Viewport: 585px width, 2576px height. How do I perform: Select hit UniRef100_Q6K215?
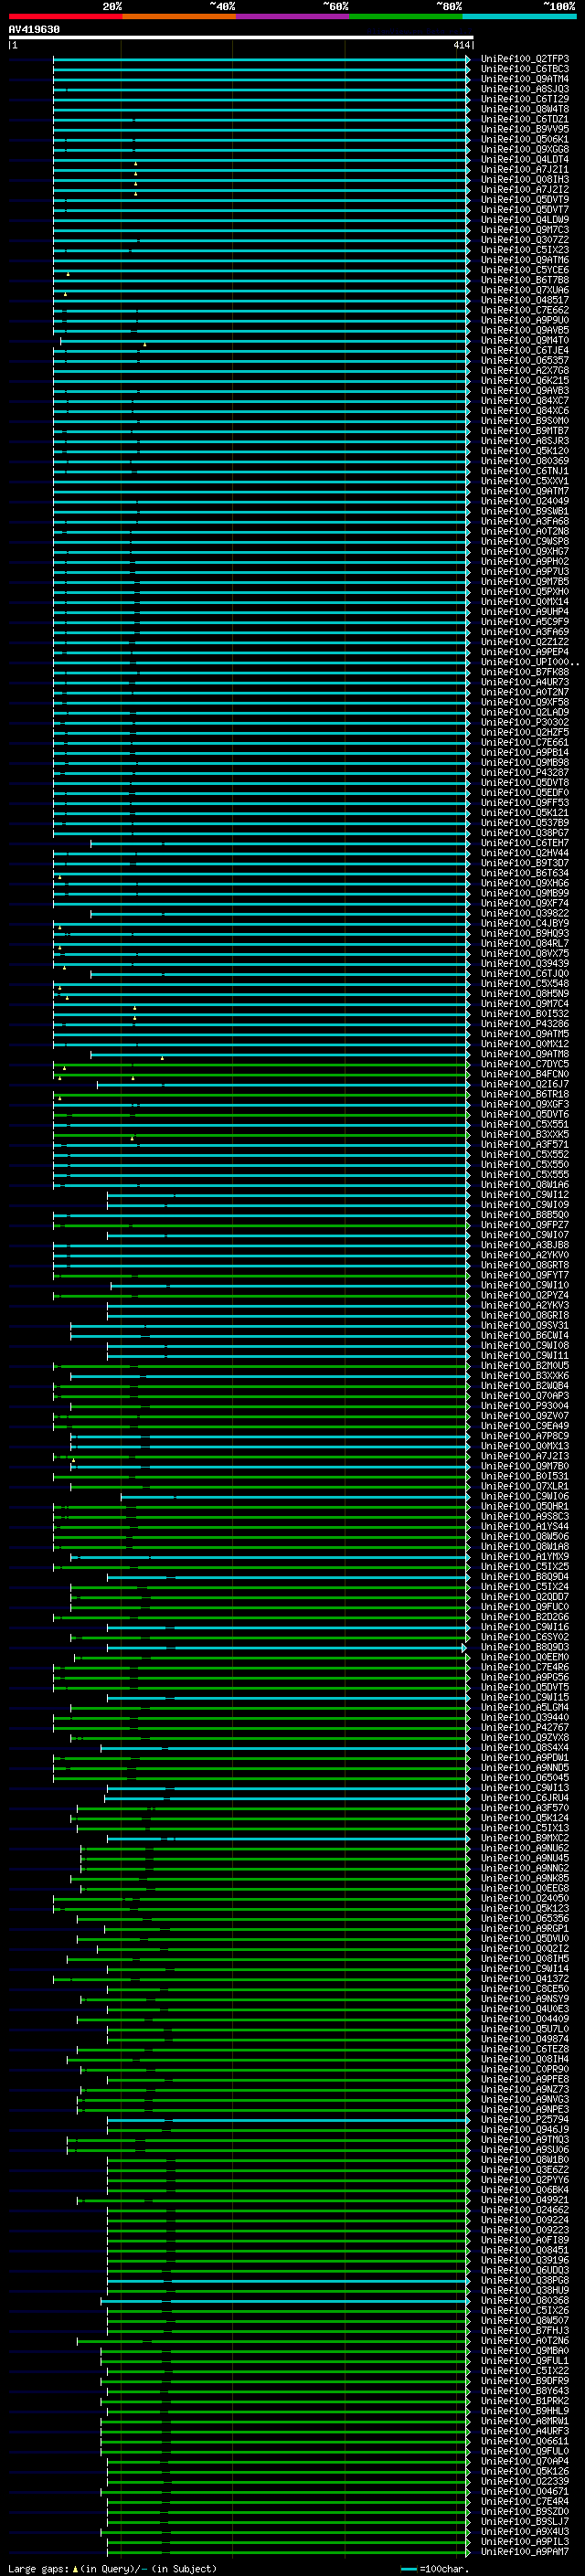point(525,380)
